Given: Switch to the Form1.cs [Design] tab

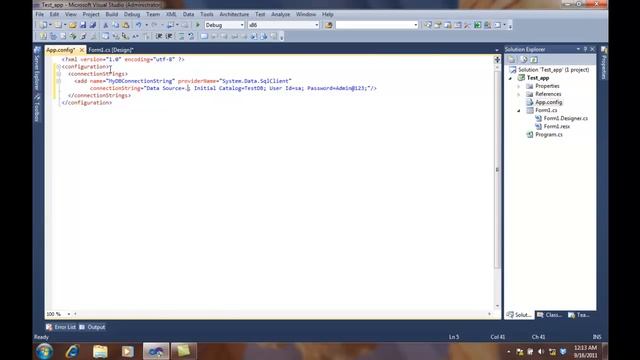Looking at the screenshot, I should 111,50.
